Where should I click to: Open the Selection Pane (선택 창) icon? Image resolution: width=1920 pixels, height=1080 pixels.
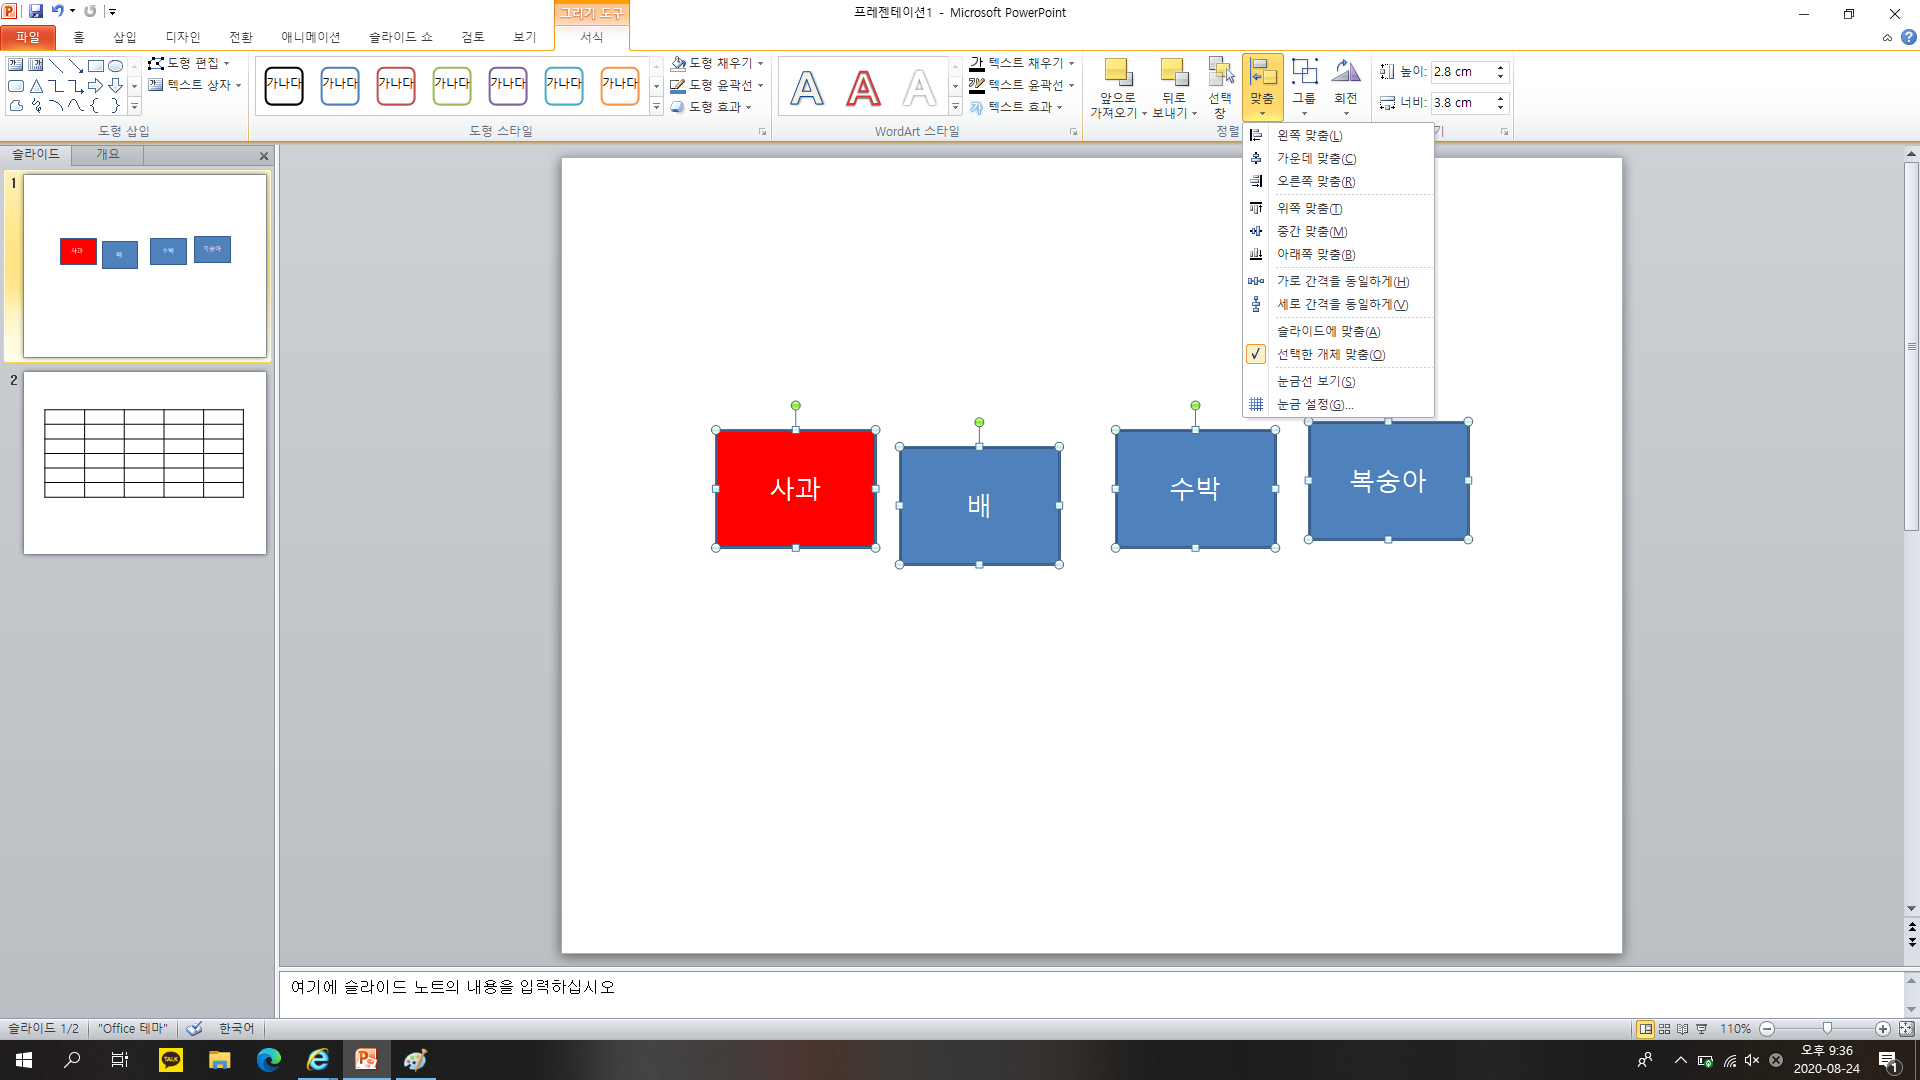tap(1220, 73)
